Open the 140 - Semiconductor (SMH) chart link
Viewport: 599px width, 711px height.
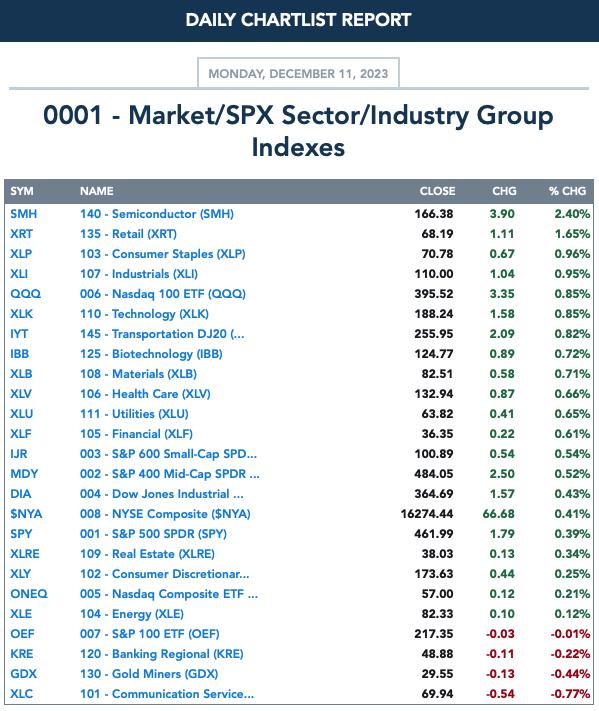click(157, 214)
